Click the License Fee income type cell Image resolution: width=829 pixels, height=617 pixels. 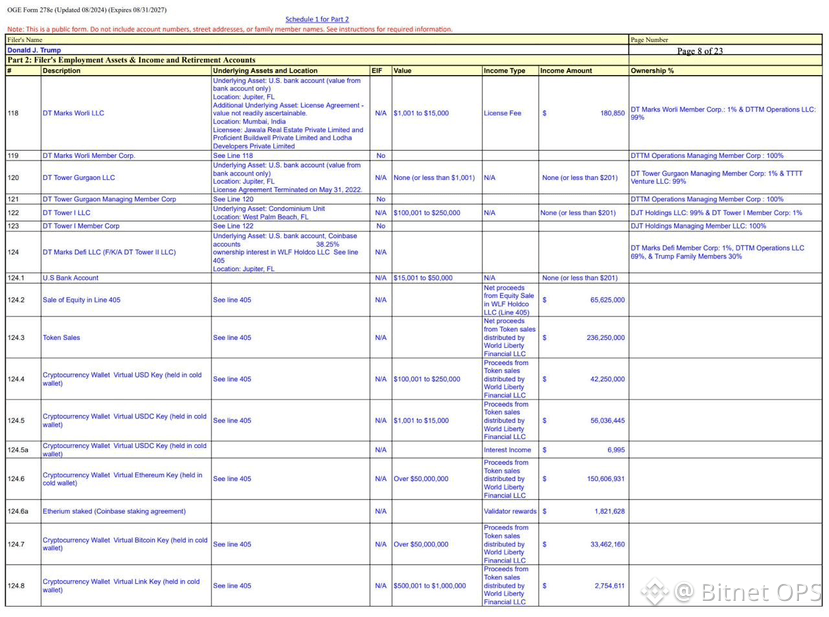[502, 113]
